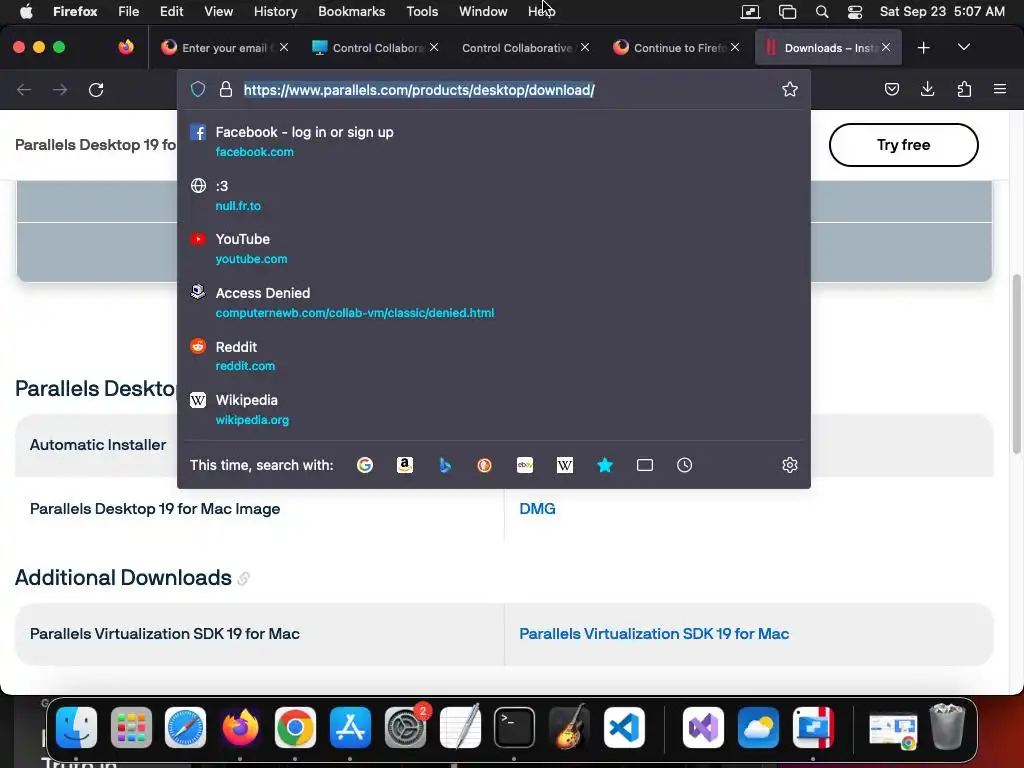Click Automatic Installer row text
1024x768 pixels.
point(98,445)
